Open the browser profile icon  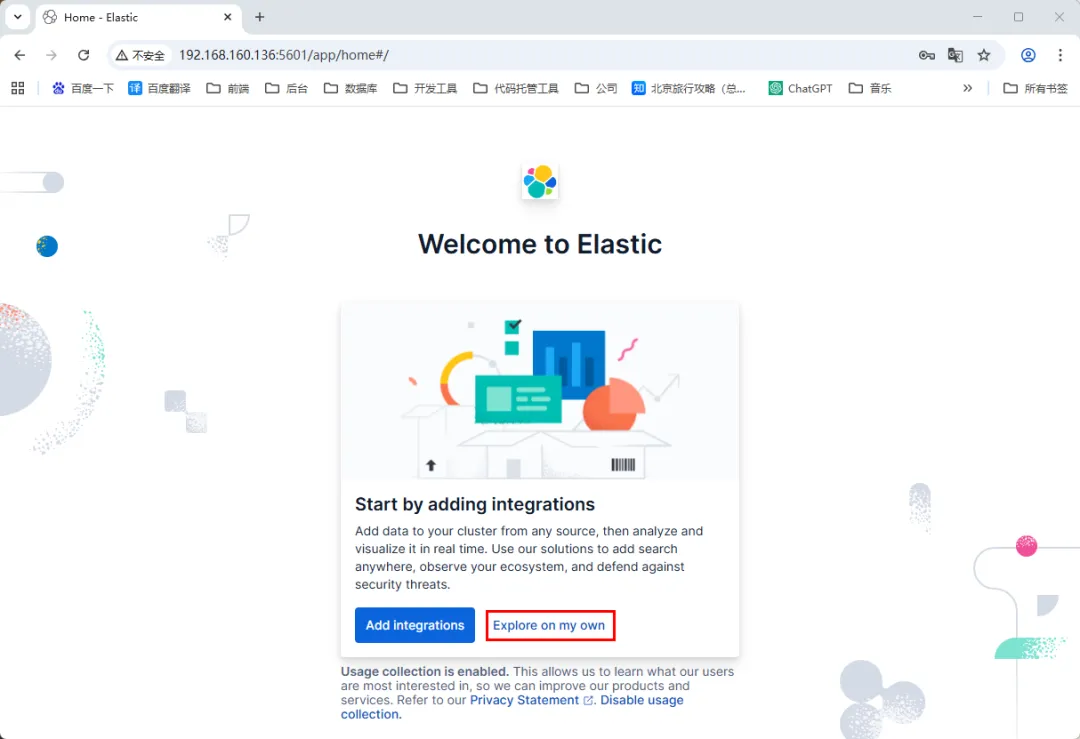(x=1028, y=55)
